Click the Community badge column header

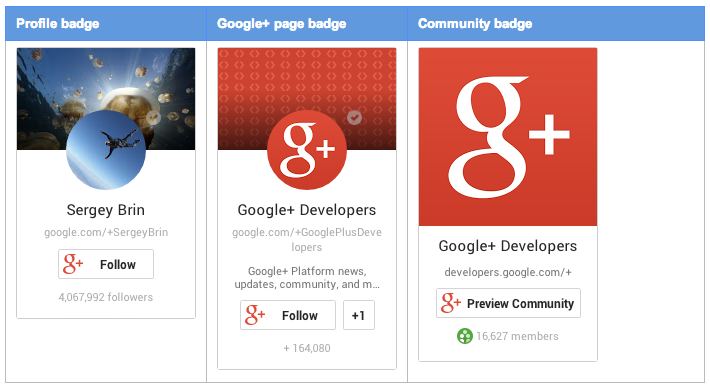click(x=556, y=24)
